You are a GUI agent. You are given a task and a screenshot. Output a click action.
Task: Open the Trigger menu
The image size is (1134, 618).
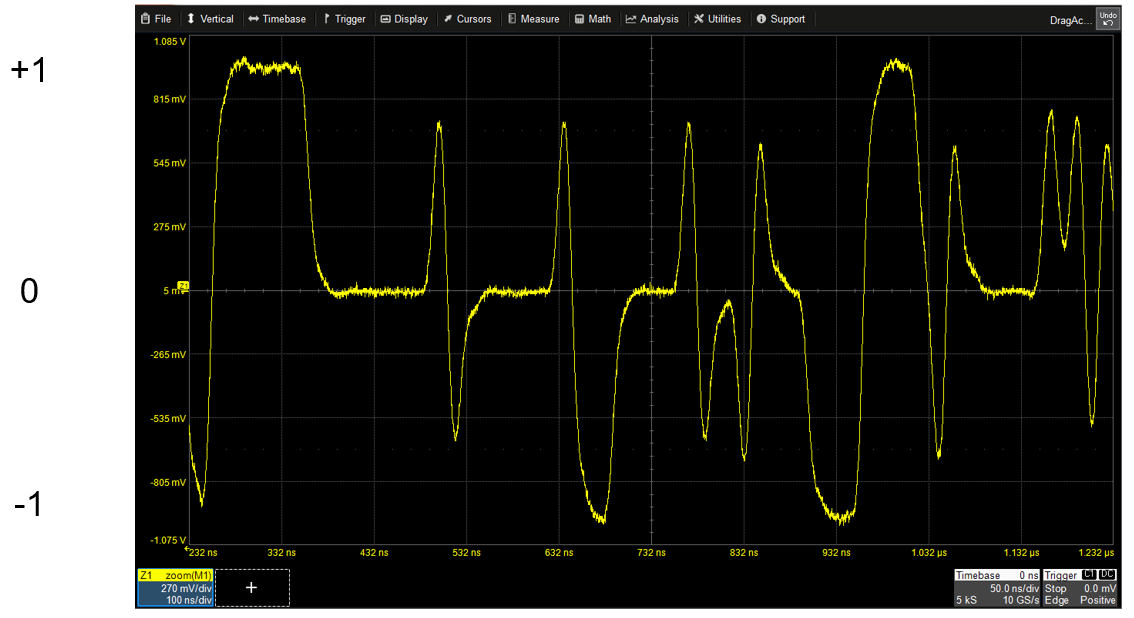(x=344, y=19)
